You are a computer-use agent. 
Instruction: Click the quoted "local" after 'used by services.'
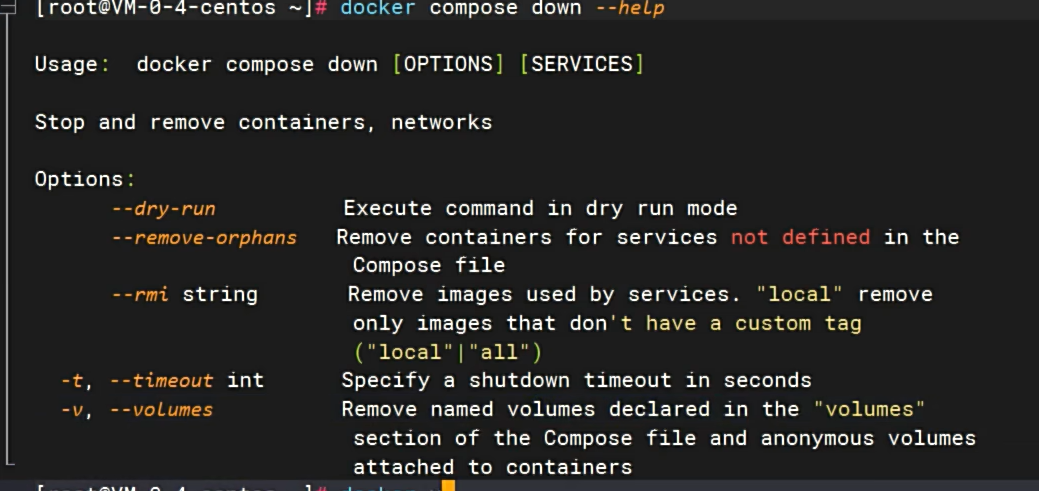[799, 294]
